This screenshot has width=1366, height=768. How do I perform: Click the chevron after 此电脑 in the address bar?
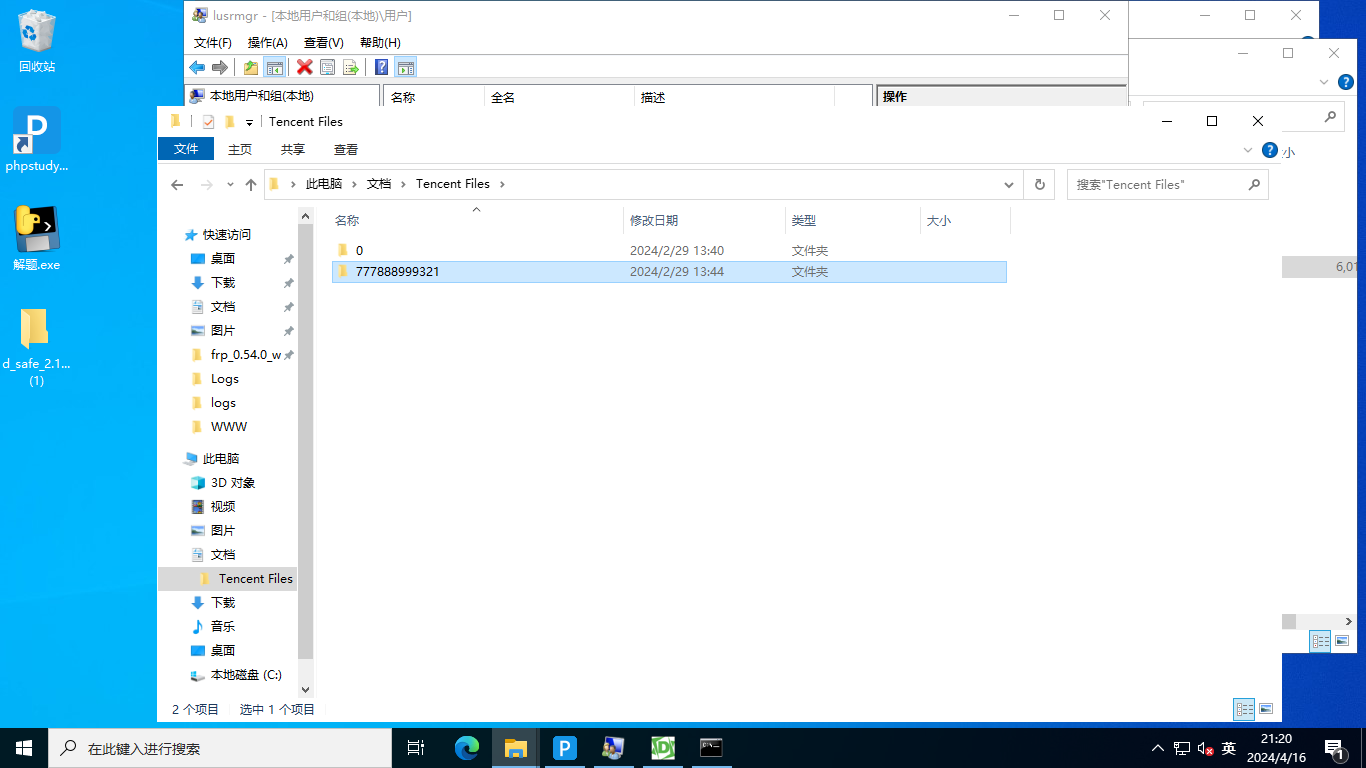pos(354,185)
